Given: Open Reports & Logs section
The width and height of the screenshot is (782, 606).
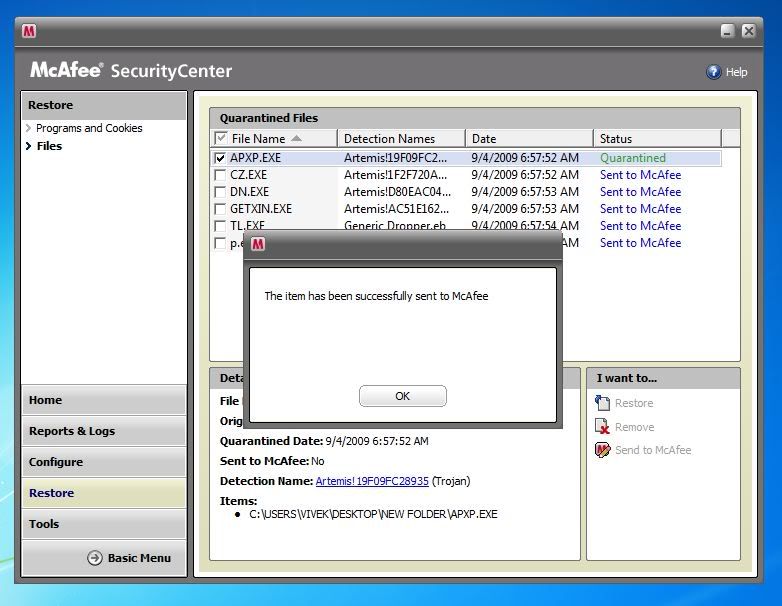Looking at the screenshot, I should pyautogui.click(x=104, y=431).
